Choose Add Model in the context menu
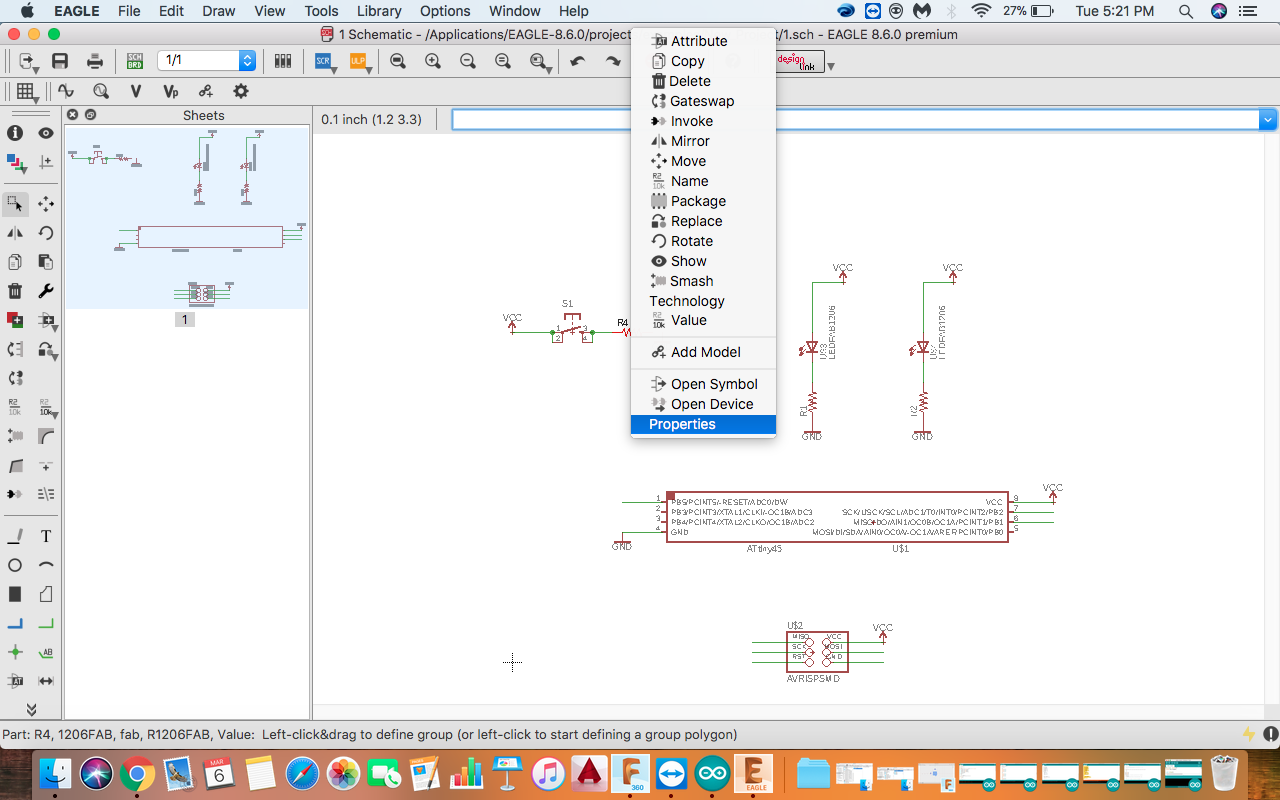 pos(703,352)
